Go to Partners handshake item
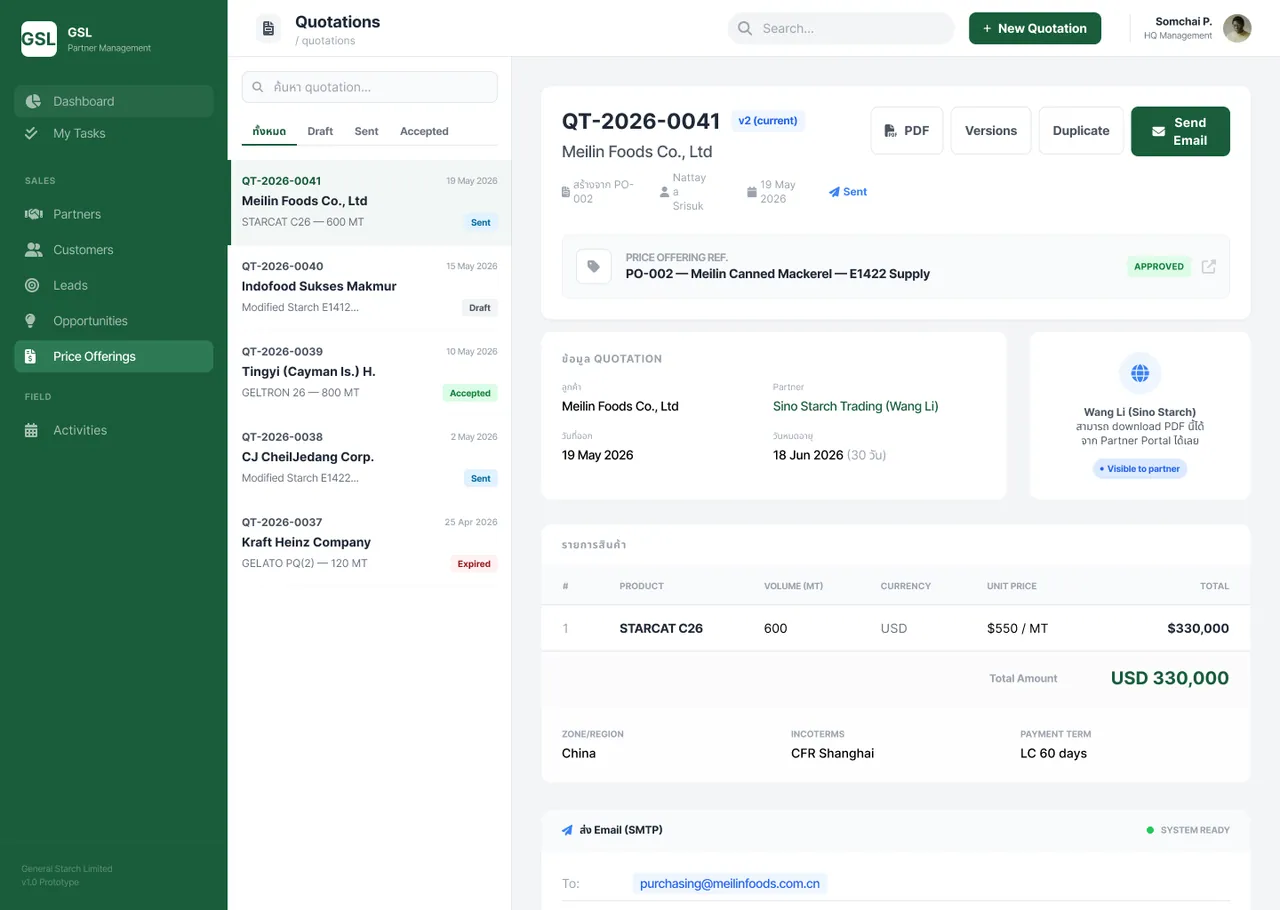This screenshot has width=1280, height=910. click(x=114, y=214)
